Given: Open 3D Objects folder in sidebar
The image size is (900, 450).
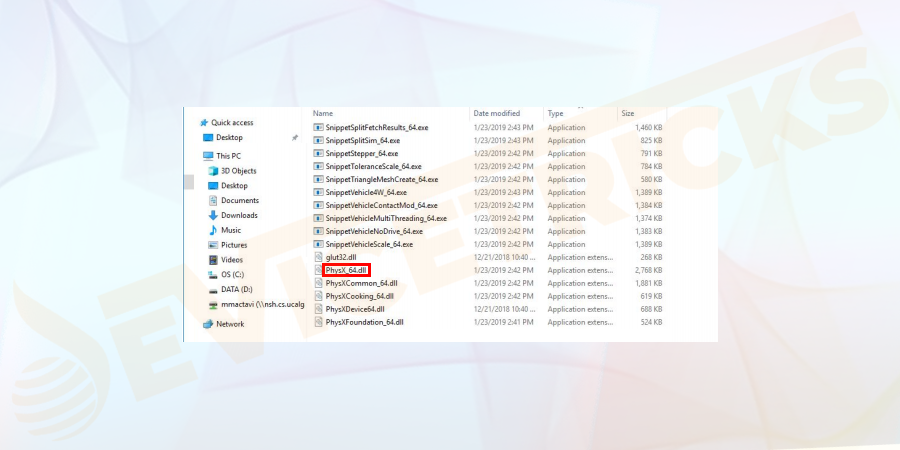Looking at the screenshot, I should tap(239, 171).
